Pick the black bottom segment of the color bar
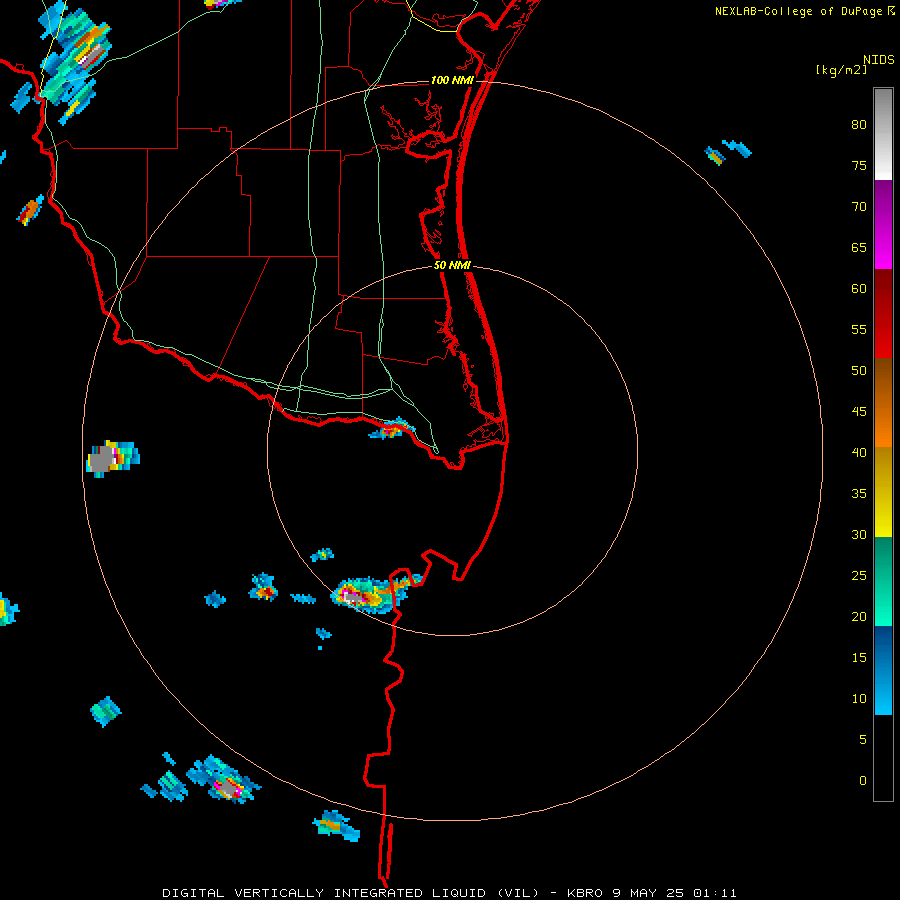The height and width of the screenshot is (900, 900). [x=883, y=757]
